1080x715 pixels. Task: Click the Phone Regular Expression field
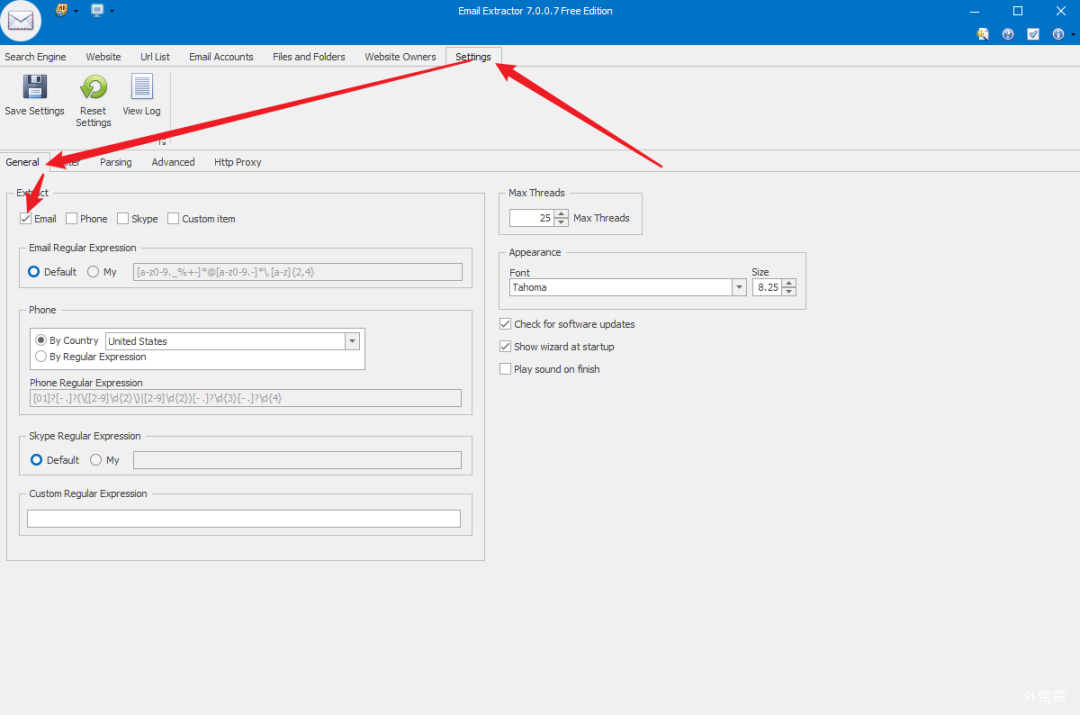pyautogui.click(x=245, y=398)
